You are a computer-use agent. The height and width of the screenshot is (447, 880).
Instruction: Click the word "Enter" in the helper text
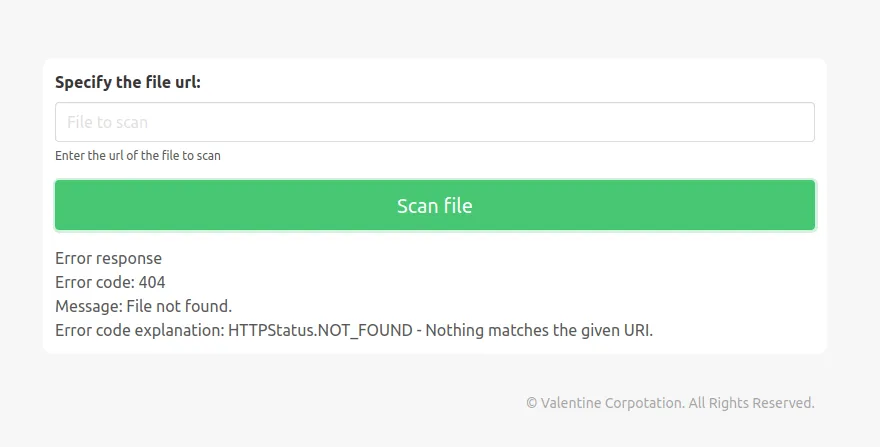(x=70, y=155)
